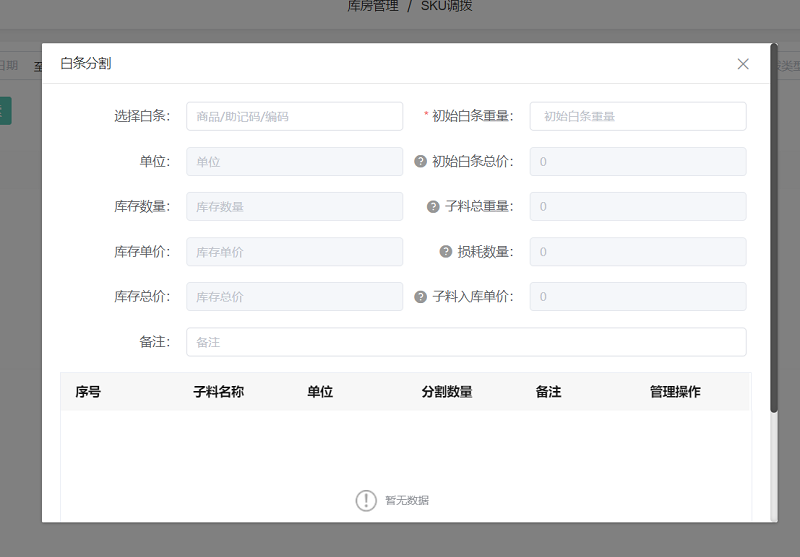Viewport: 800px width, 557px height.
Task: Click help icon beside 初始白条总价
Action: [x=420, y=161]
